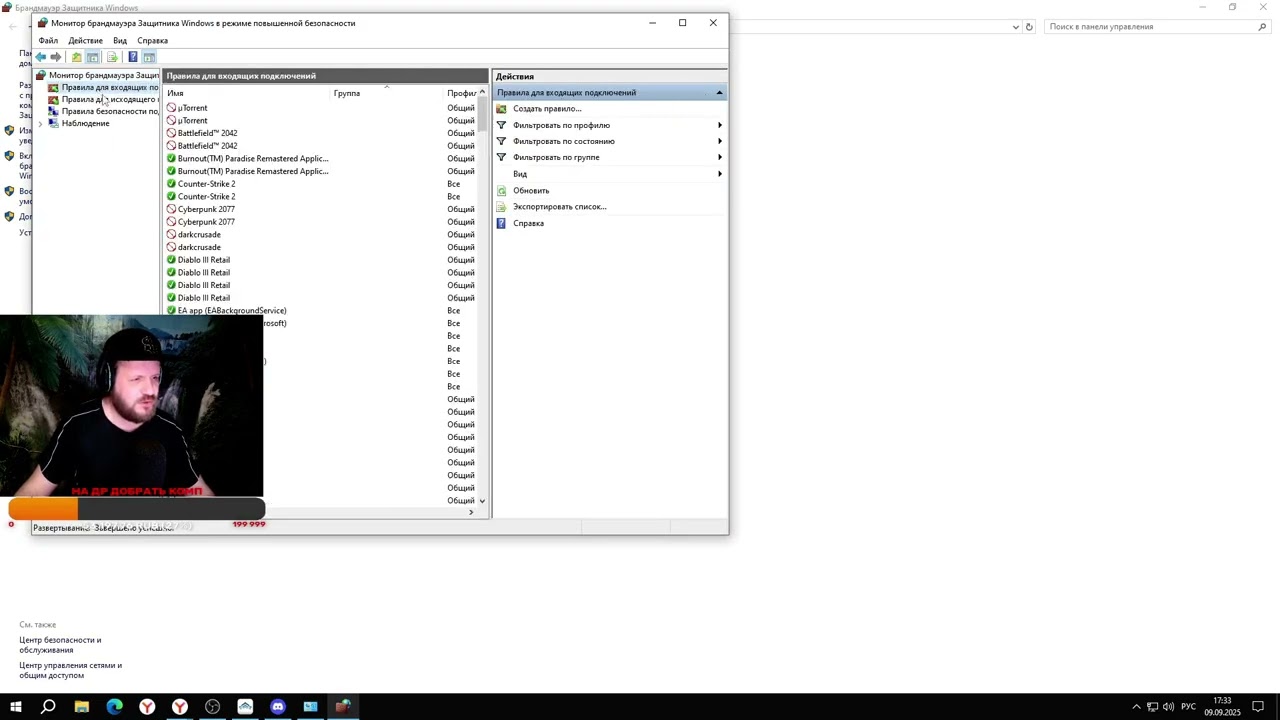Sort rules by Имя column header

coord(247,93)
